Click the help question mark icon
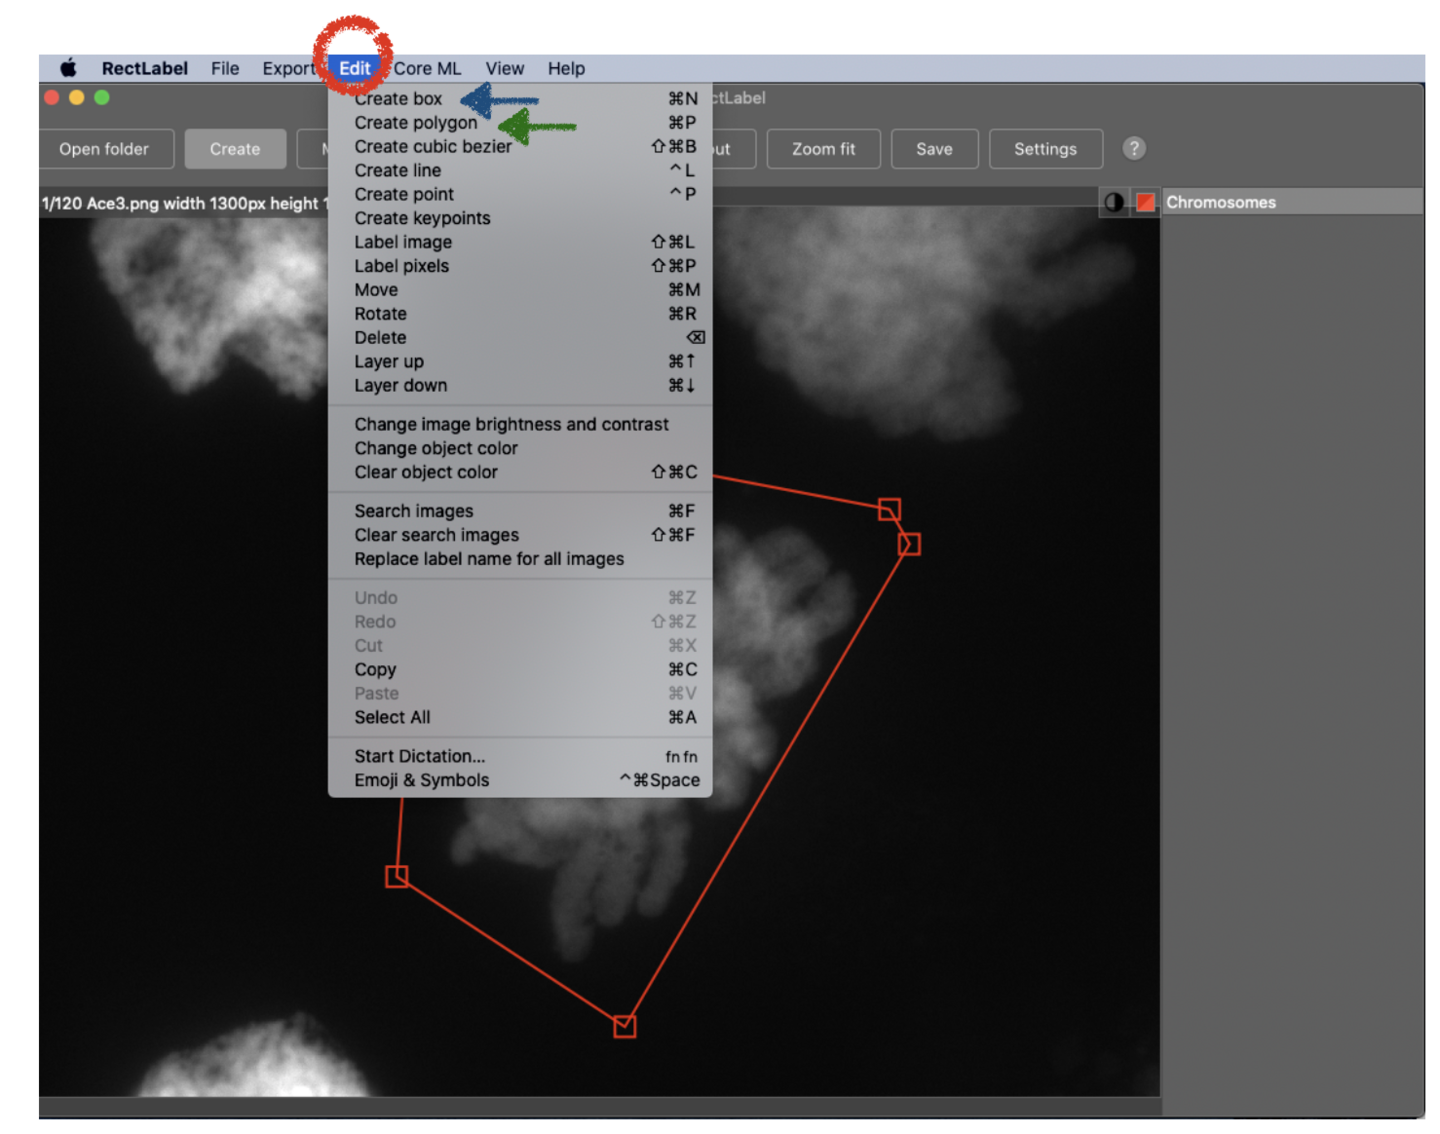Image resolution: width=1440 pixels, height=1134 pixels. pyautogui.click(x=1133, y=149)
